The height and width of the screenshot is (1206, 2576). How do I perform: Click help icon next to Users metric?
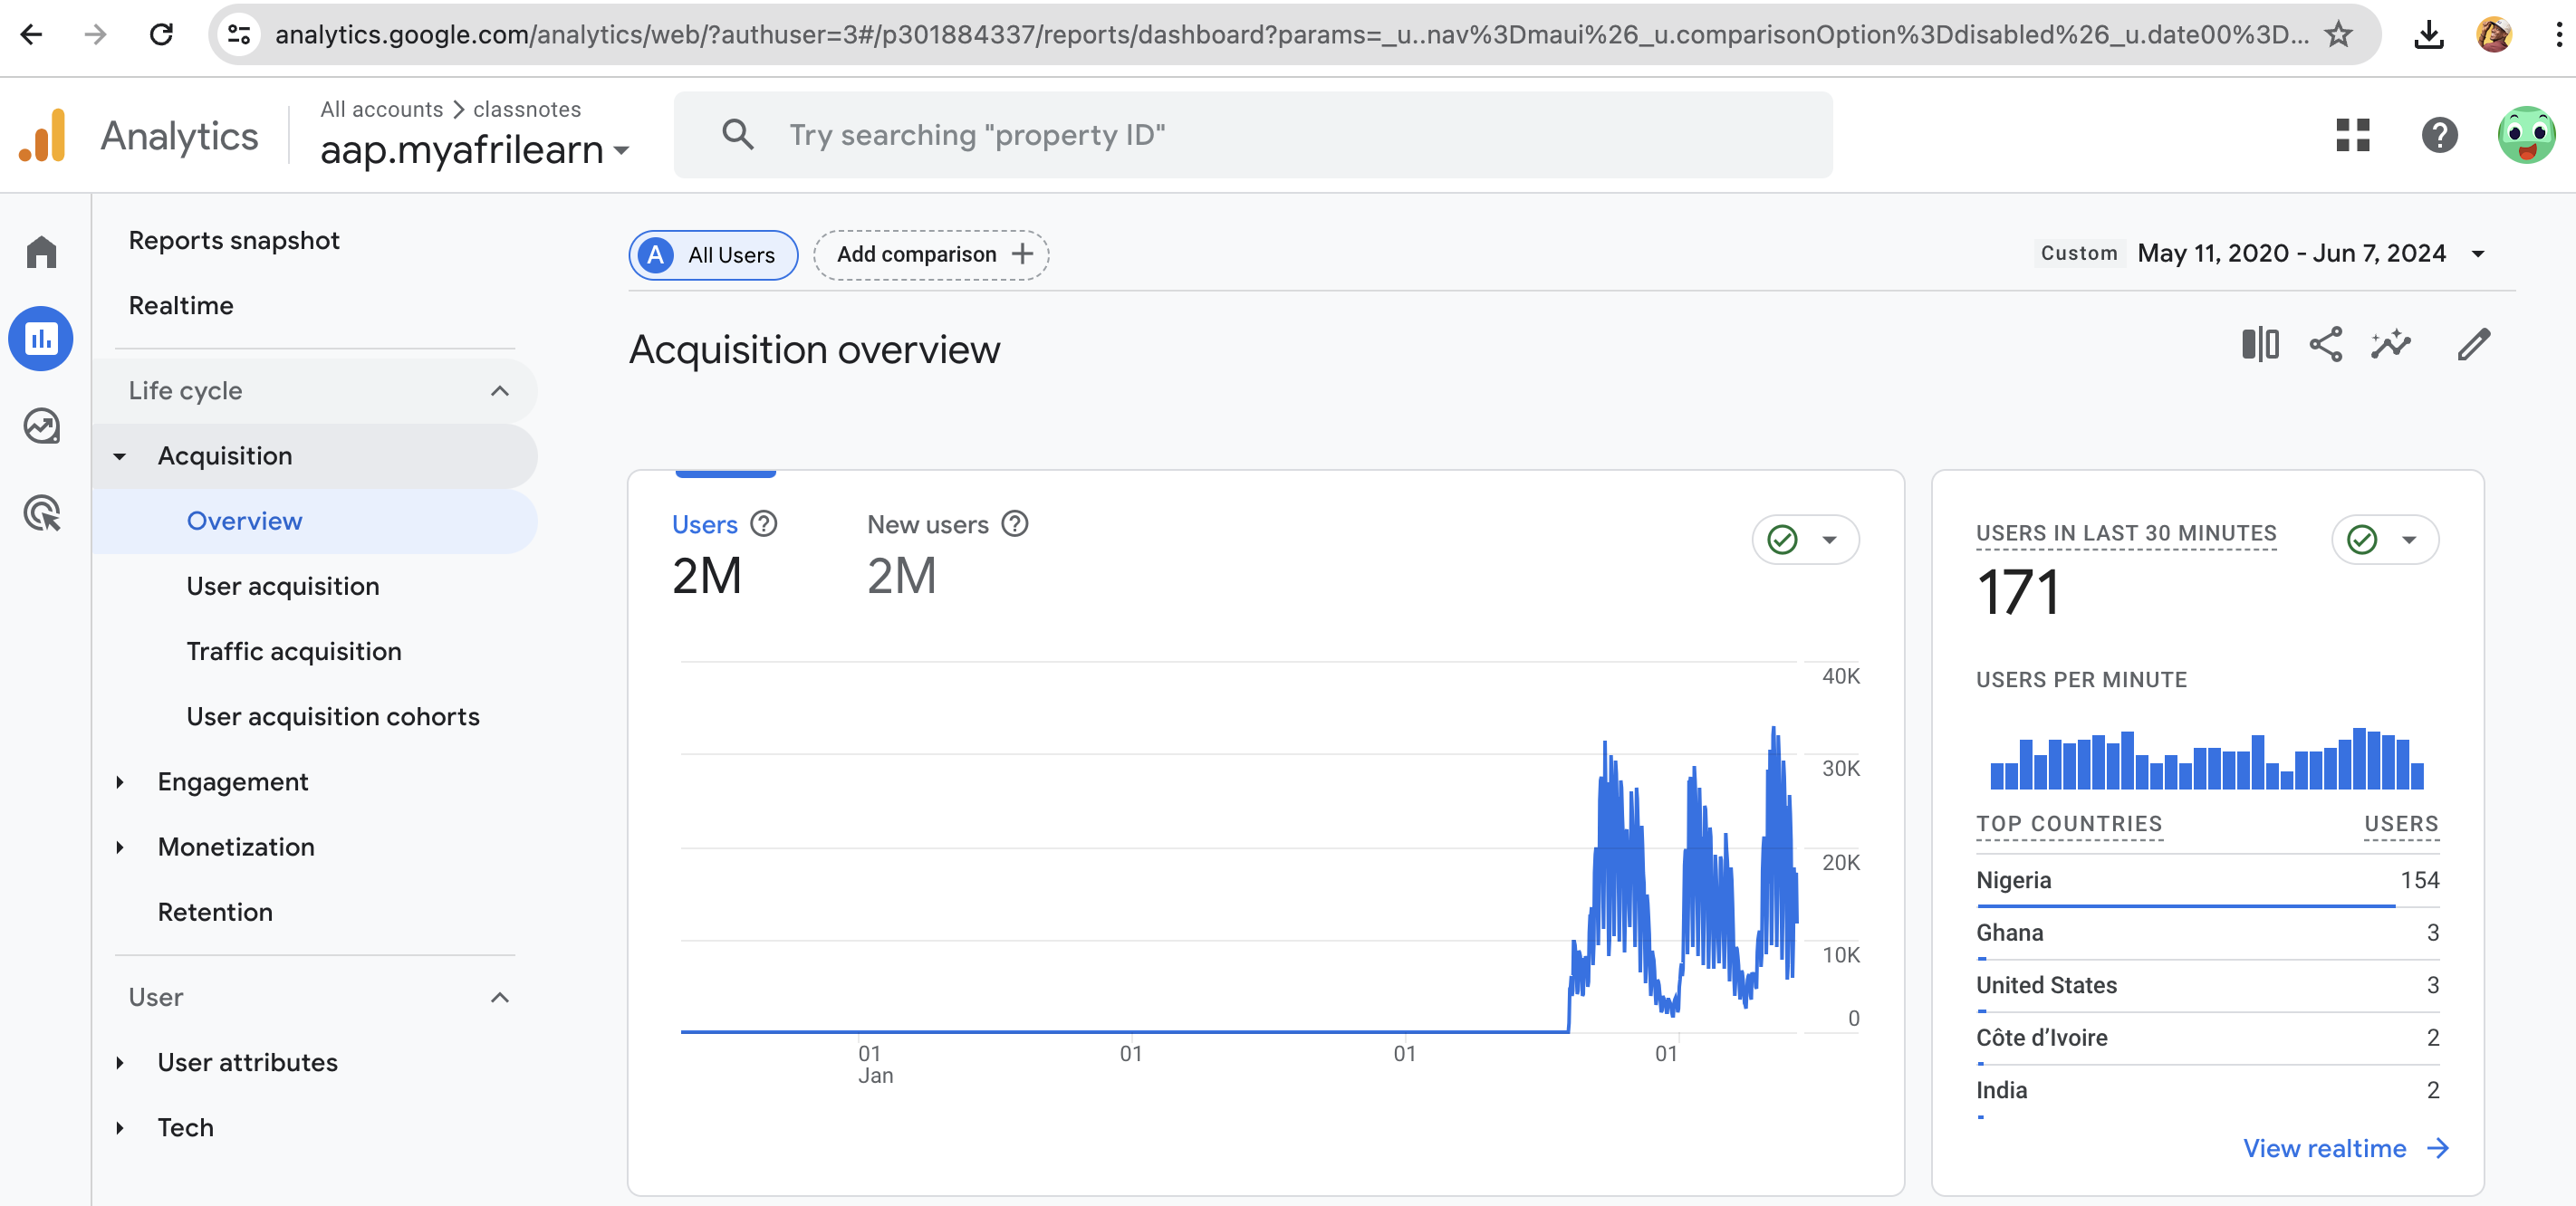tap(764, 524)
